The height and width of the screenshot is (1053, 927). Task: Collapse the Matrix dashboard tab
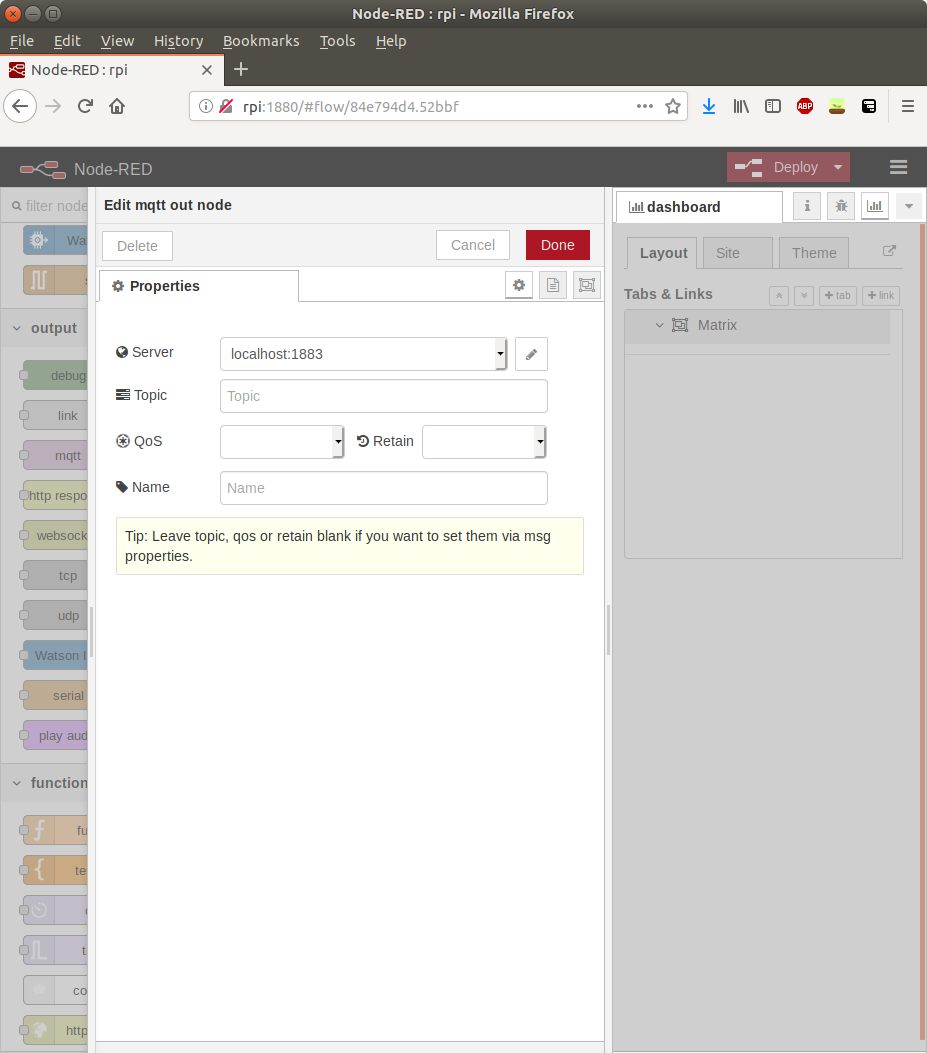coord(659,325)
